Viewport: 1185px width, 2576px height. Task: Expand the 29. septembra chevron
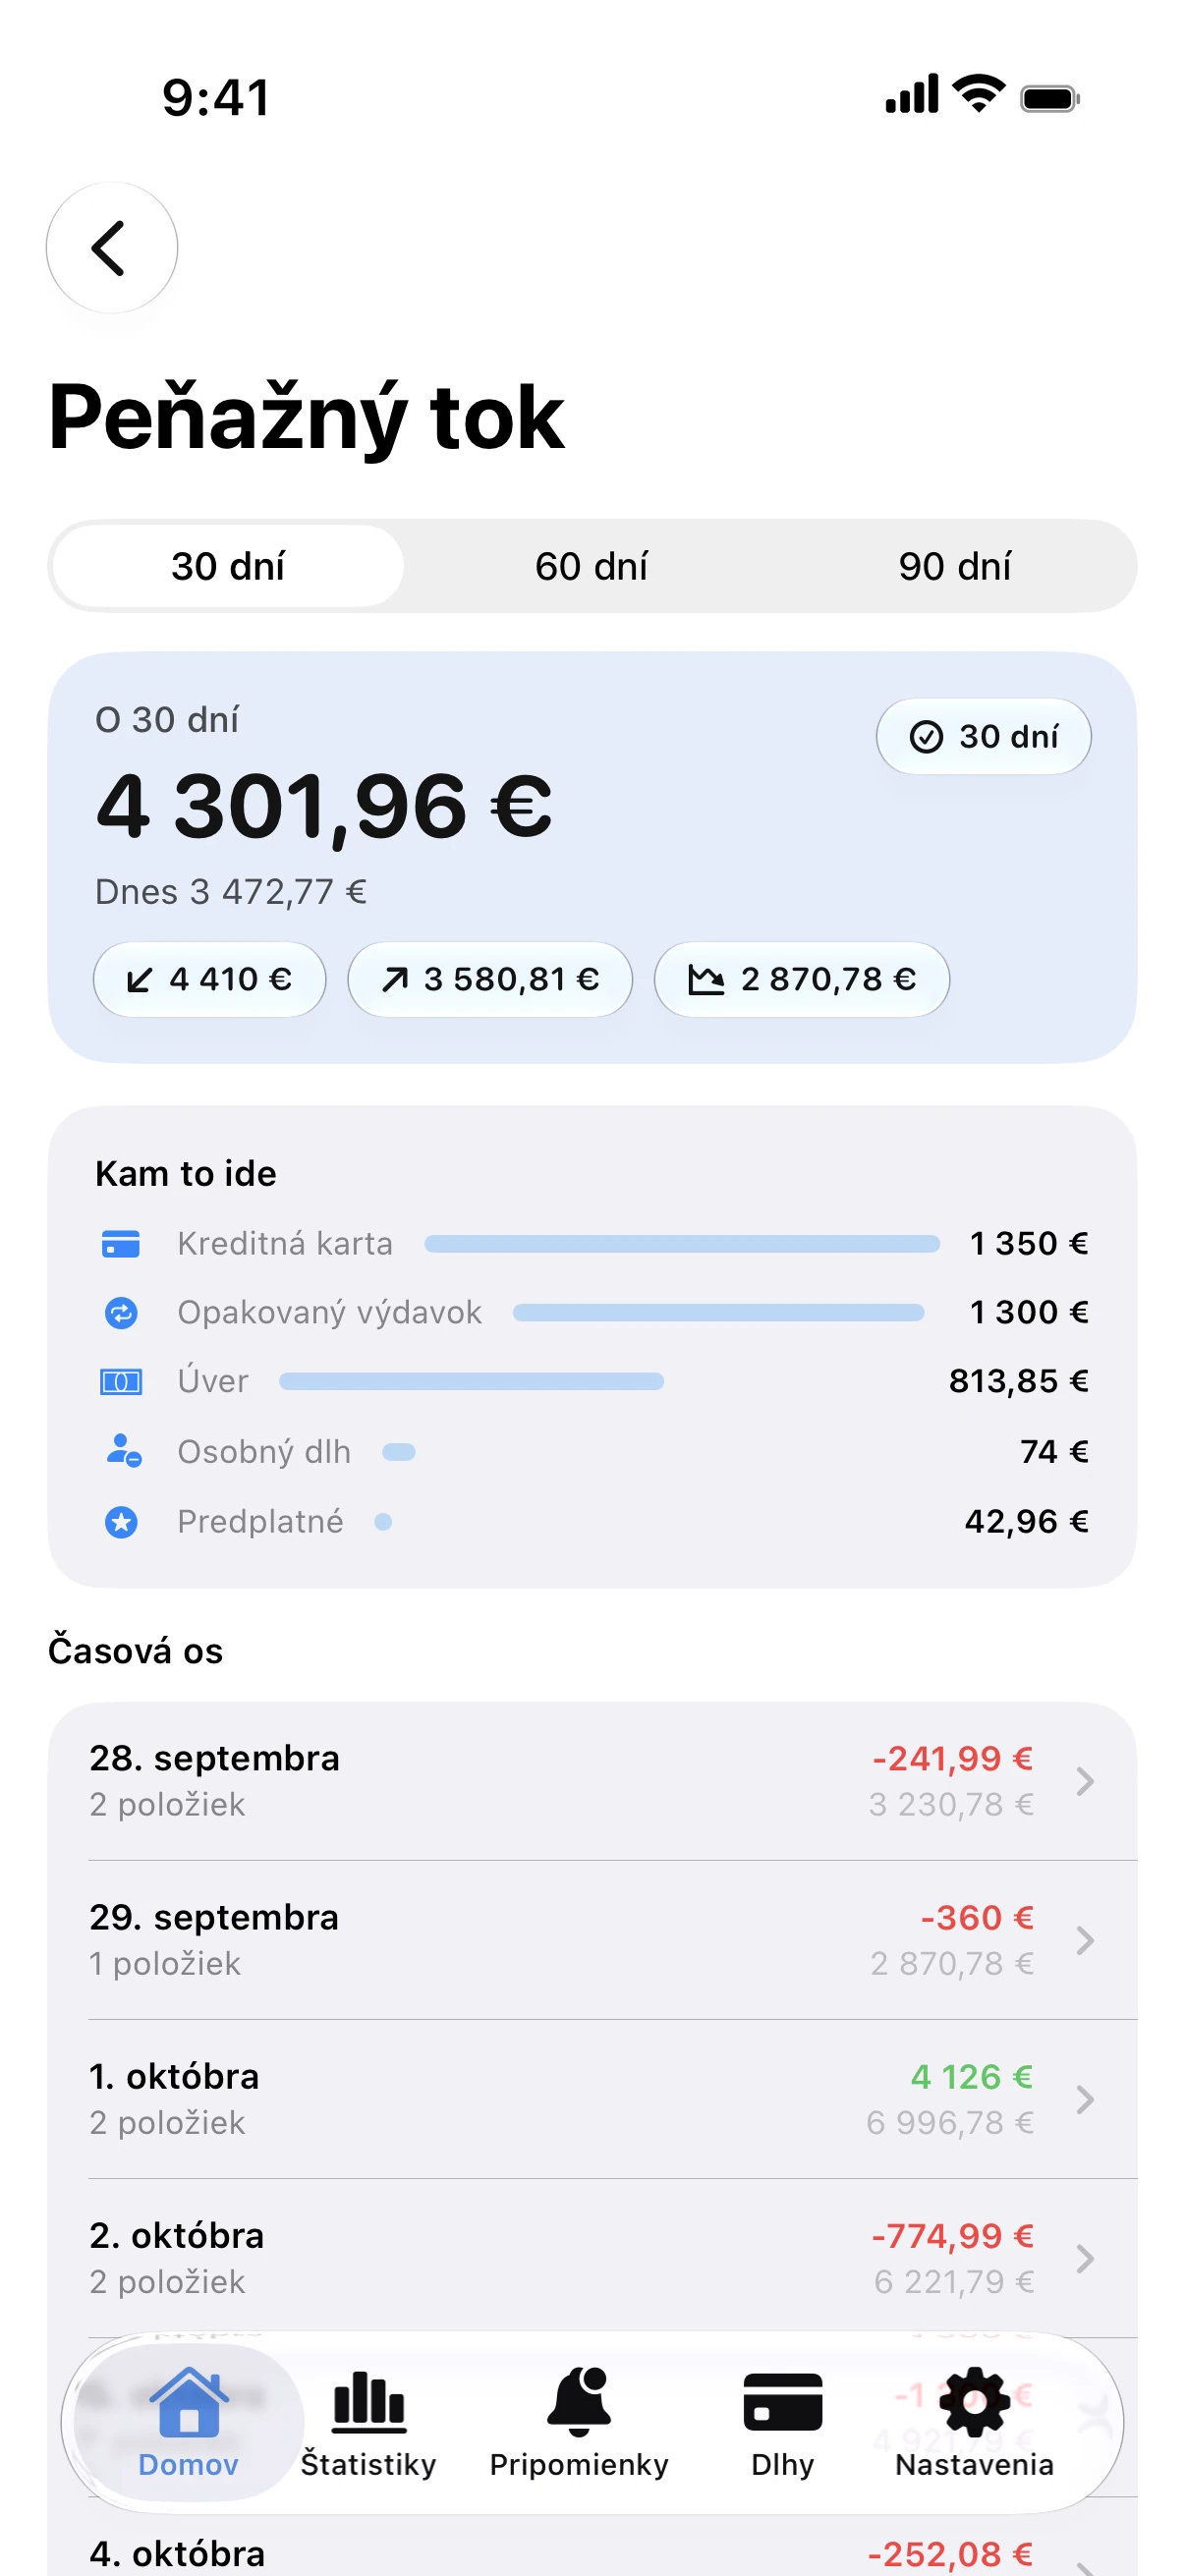[x=1084, y=1940]
